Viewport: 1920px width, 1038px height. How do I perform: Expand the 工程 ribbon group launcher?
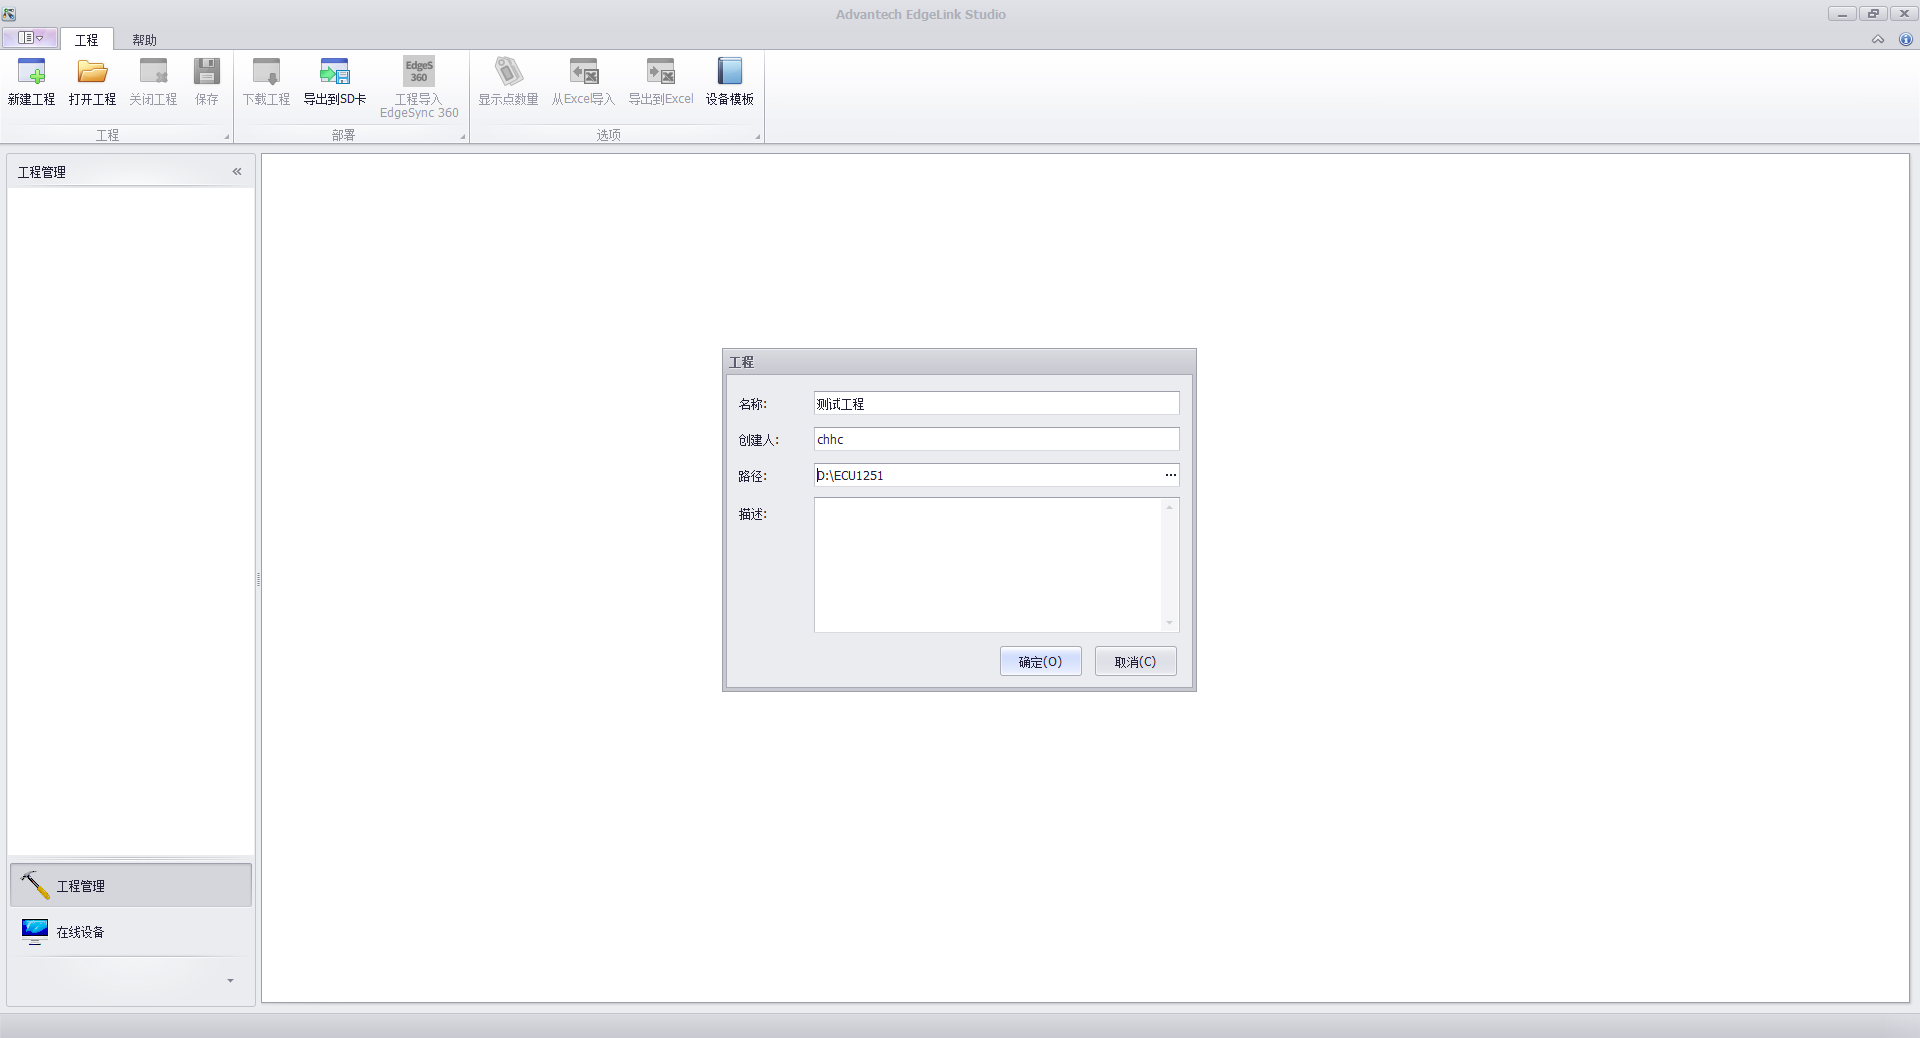[227, 137]
